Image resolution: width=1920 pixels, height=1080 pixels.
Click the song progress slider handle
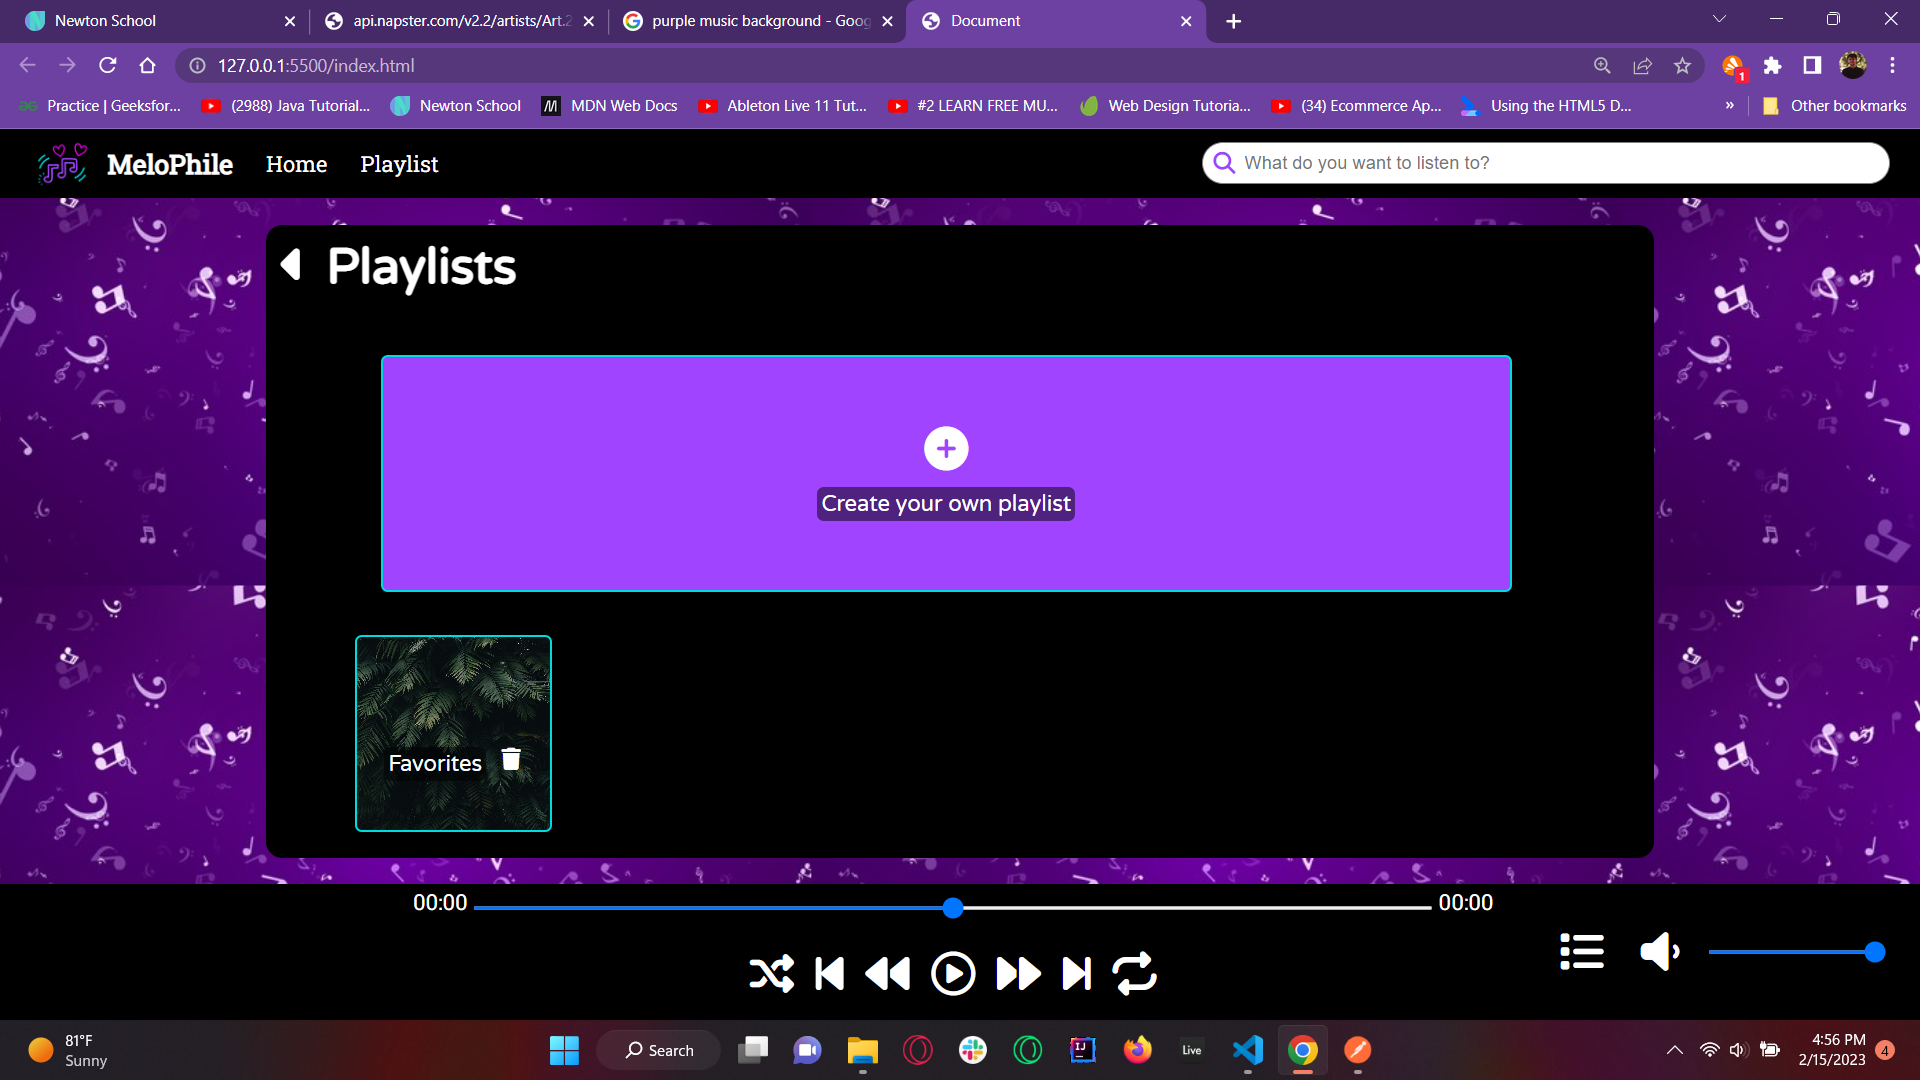point(953,908)
